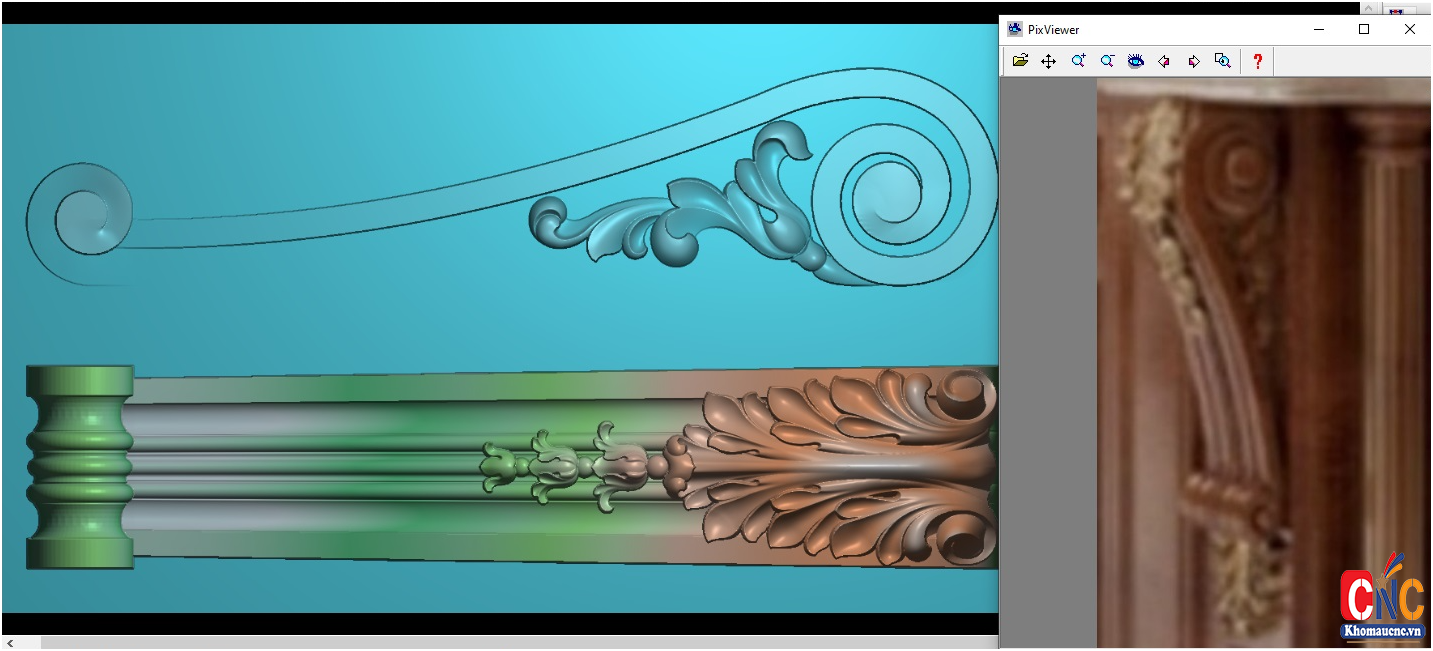1433x651 pixels.
Task: Click the horizontal scrollbar track at bottom
Action: point(500,642)
